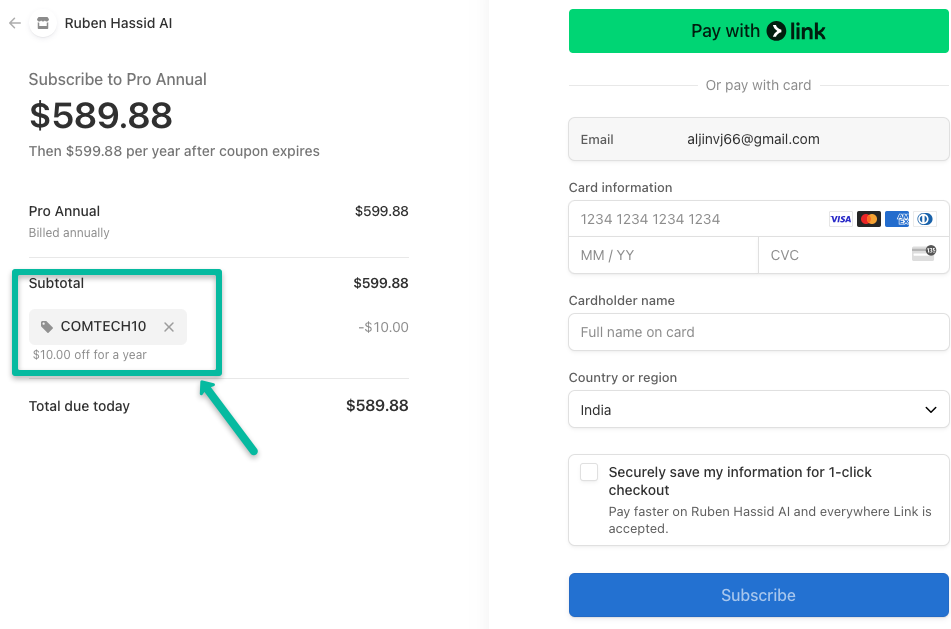
Task: Enable securely save my information checkbox
Action: [590, 472]
